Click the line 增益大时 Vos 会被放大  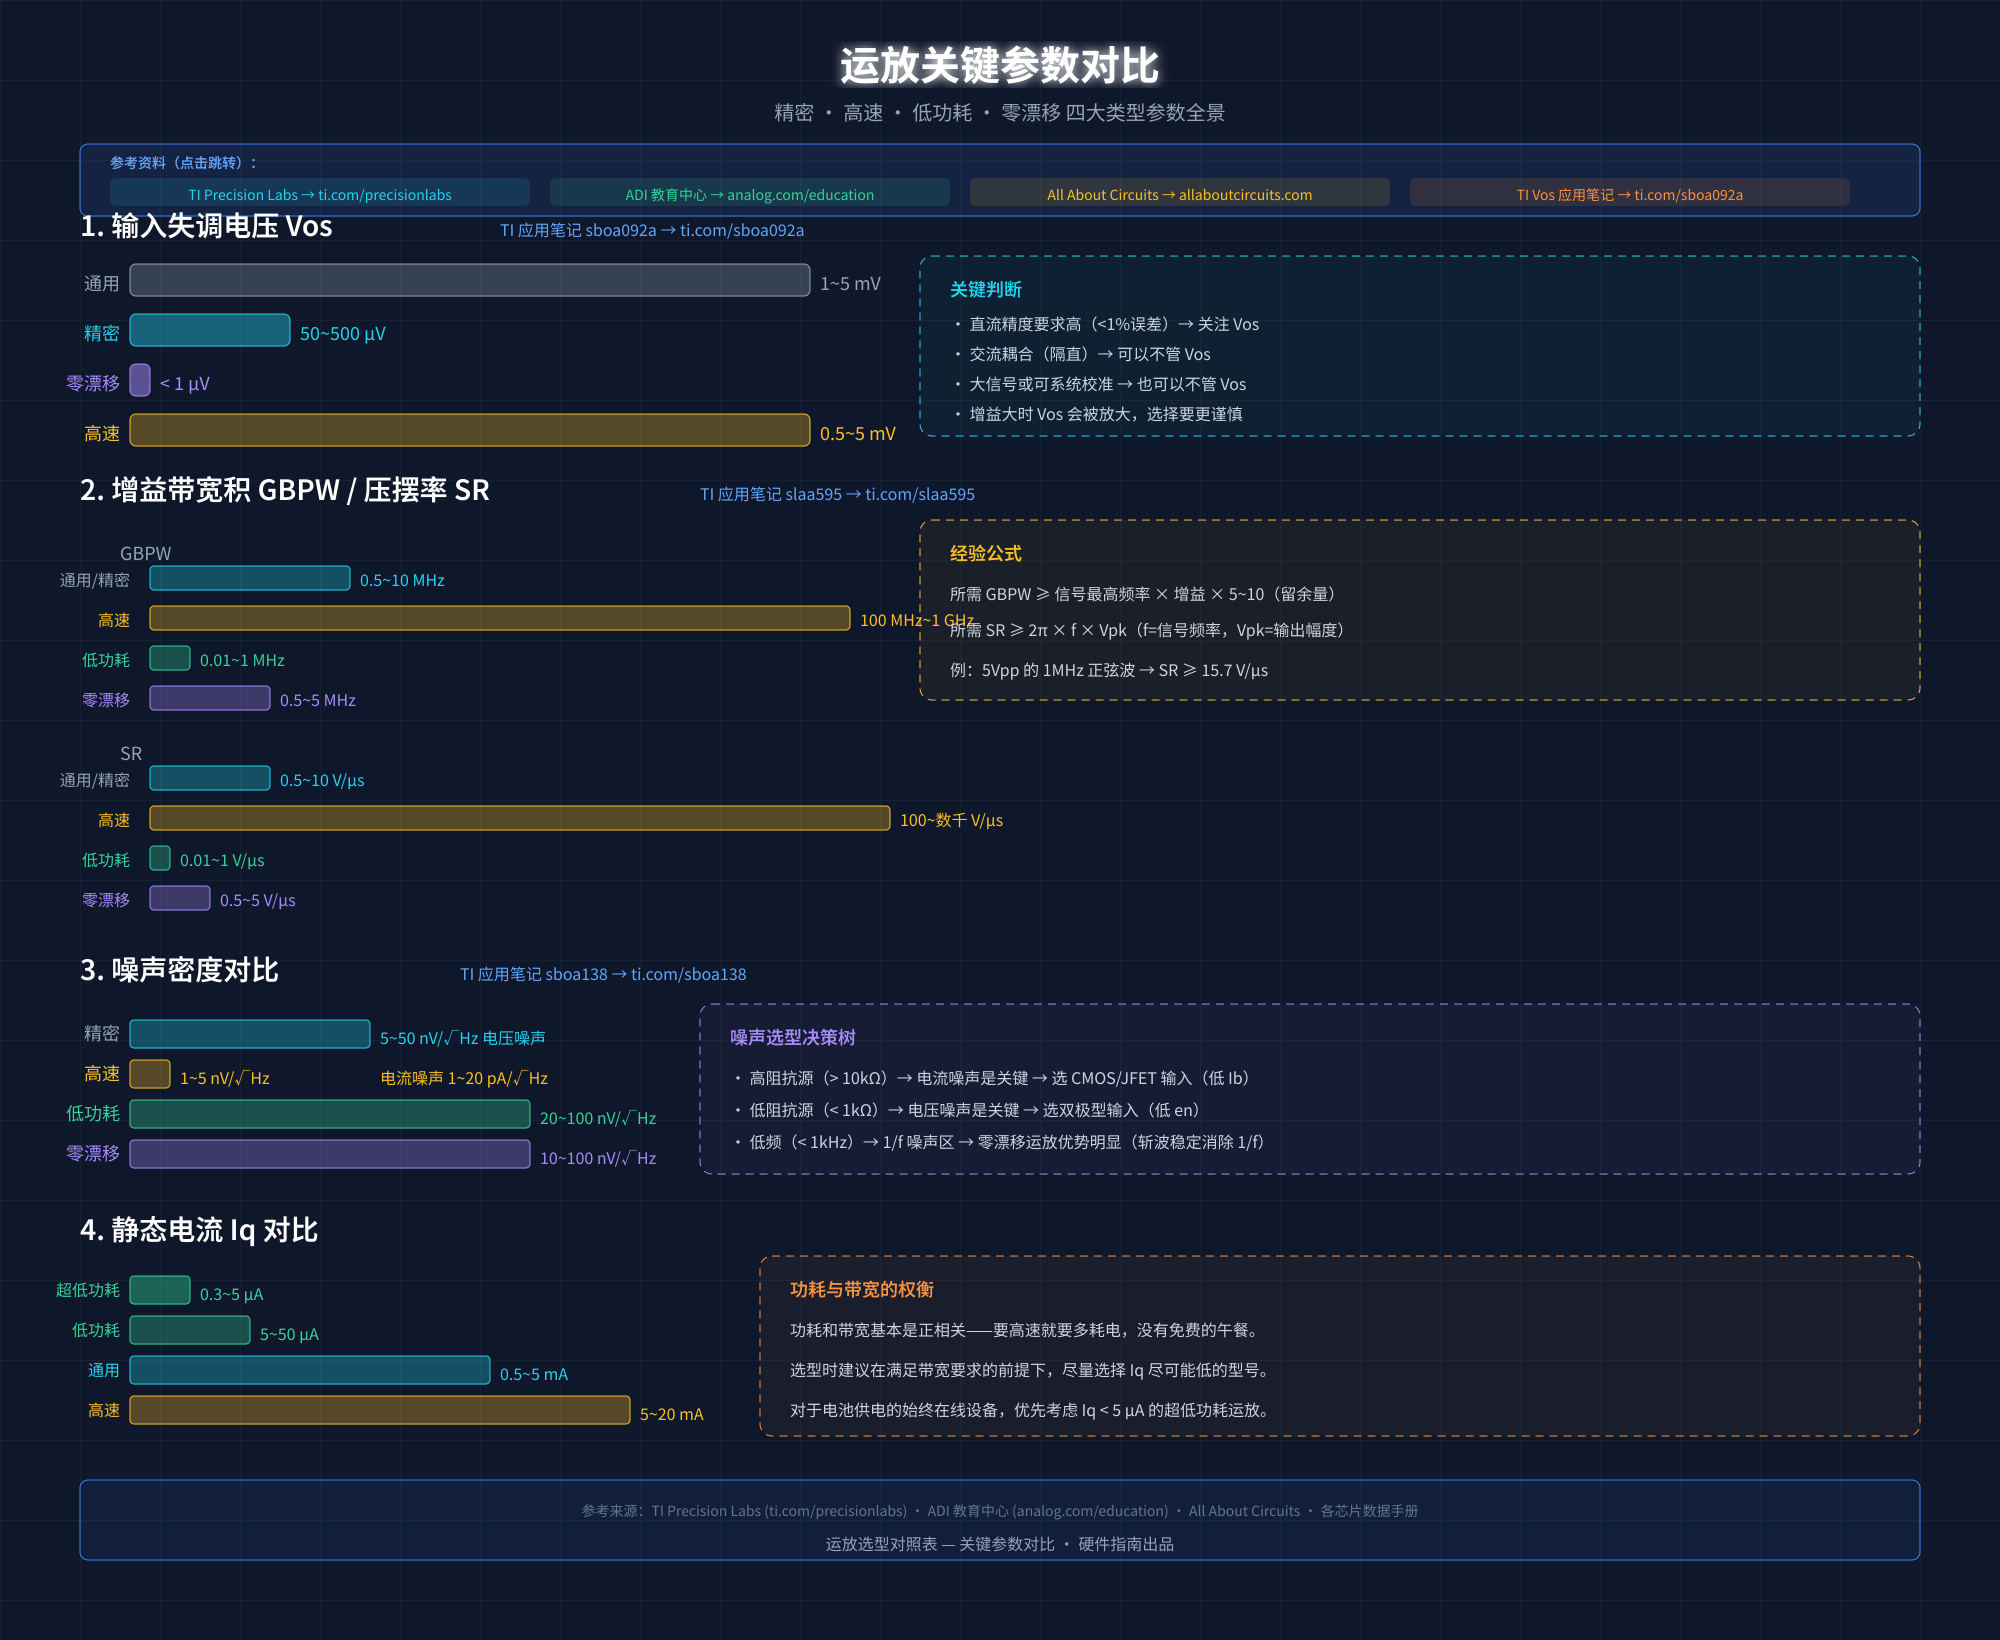(1098, 414)
